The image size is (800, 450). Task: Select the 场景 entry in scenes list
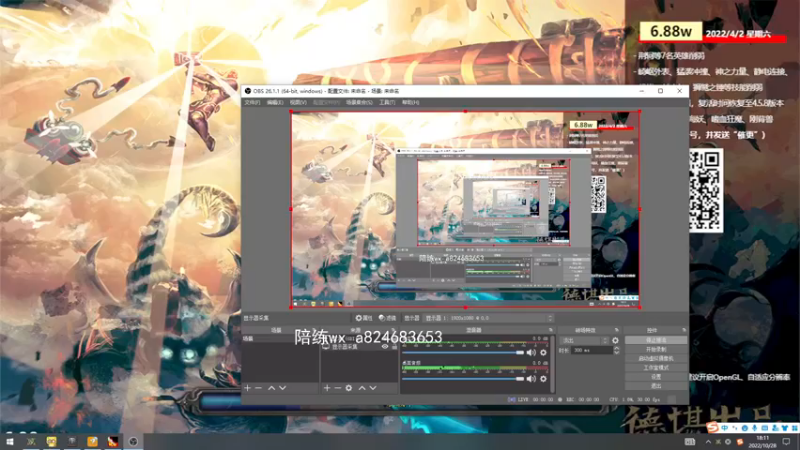coord(280,339)
